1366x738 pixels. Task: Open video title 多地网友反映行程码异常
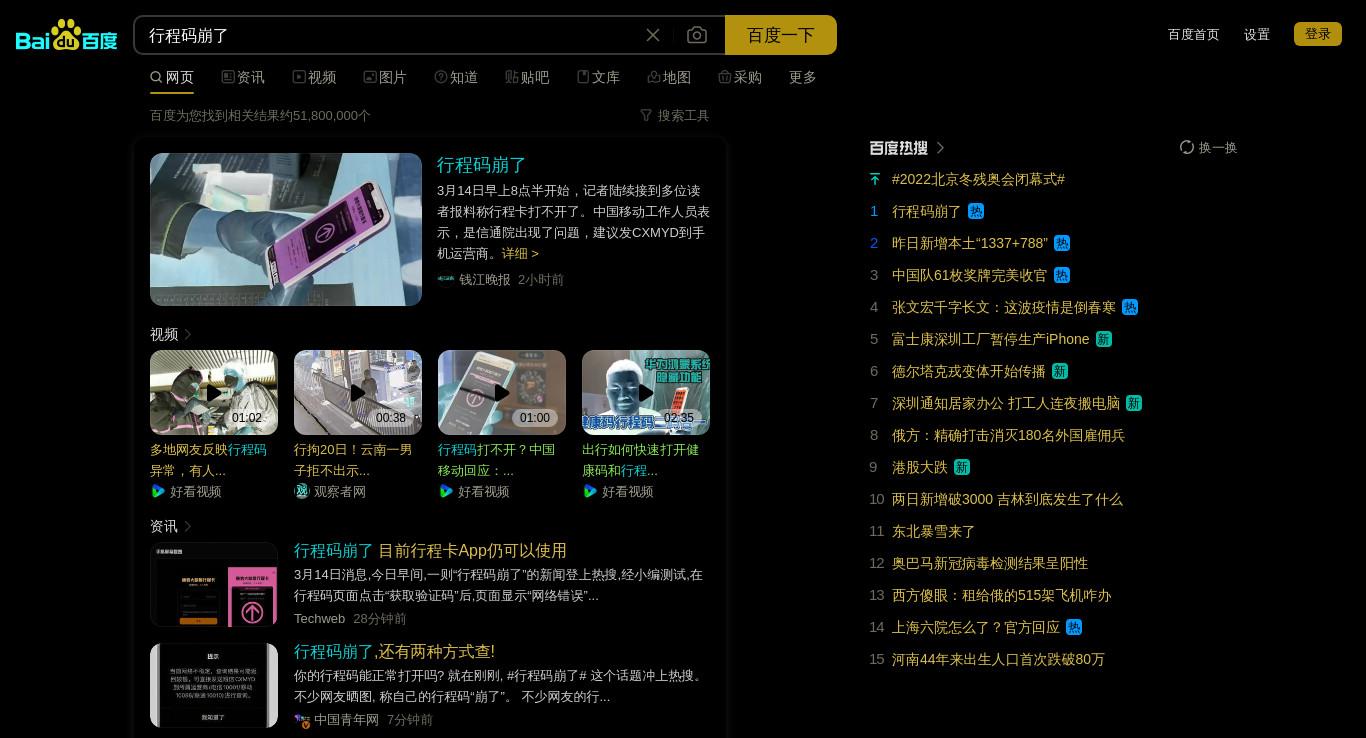[x=208, y=460]
